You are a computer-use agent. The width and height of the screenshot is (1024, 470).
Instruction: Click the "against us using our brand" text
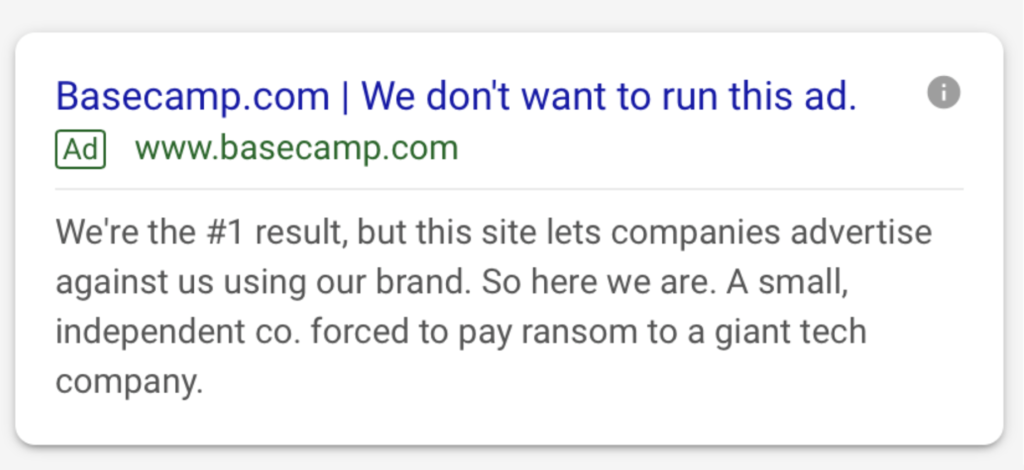point(266,283)
